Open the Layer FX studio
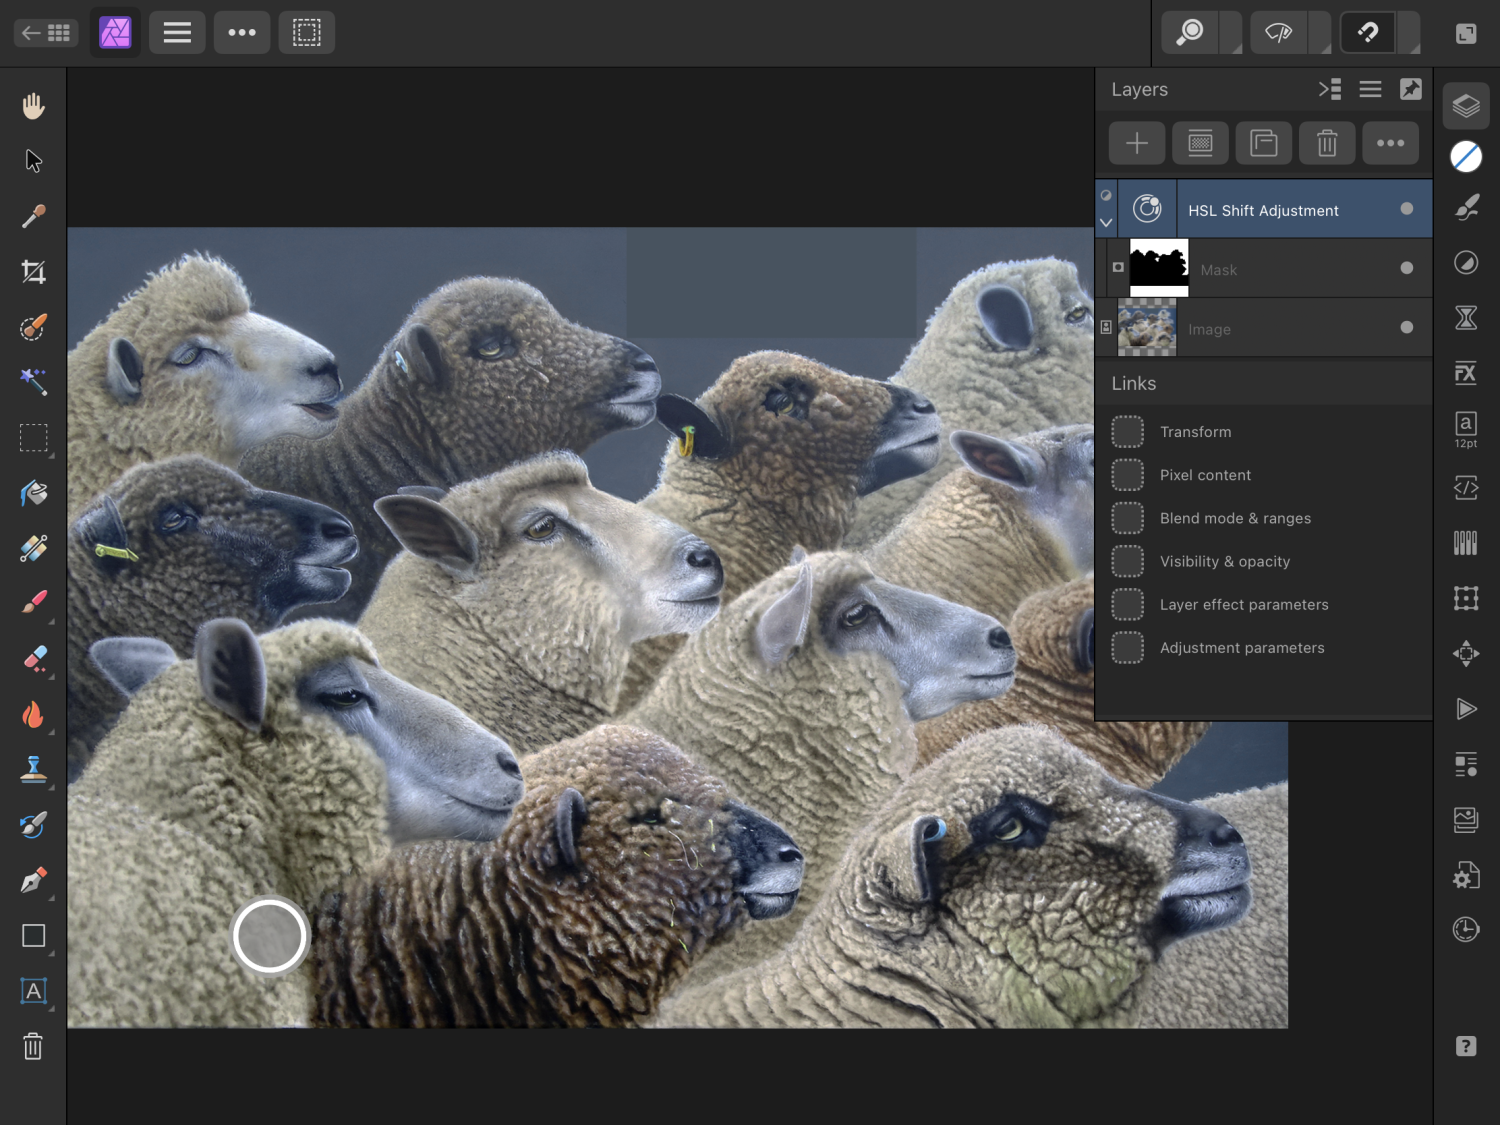Image resolution: width=1500 pixels, height=1125 pixels. coord(1465,374)
